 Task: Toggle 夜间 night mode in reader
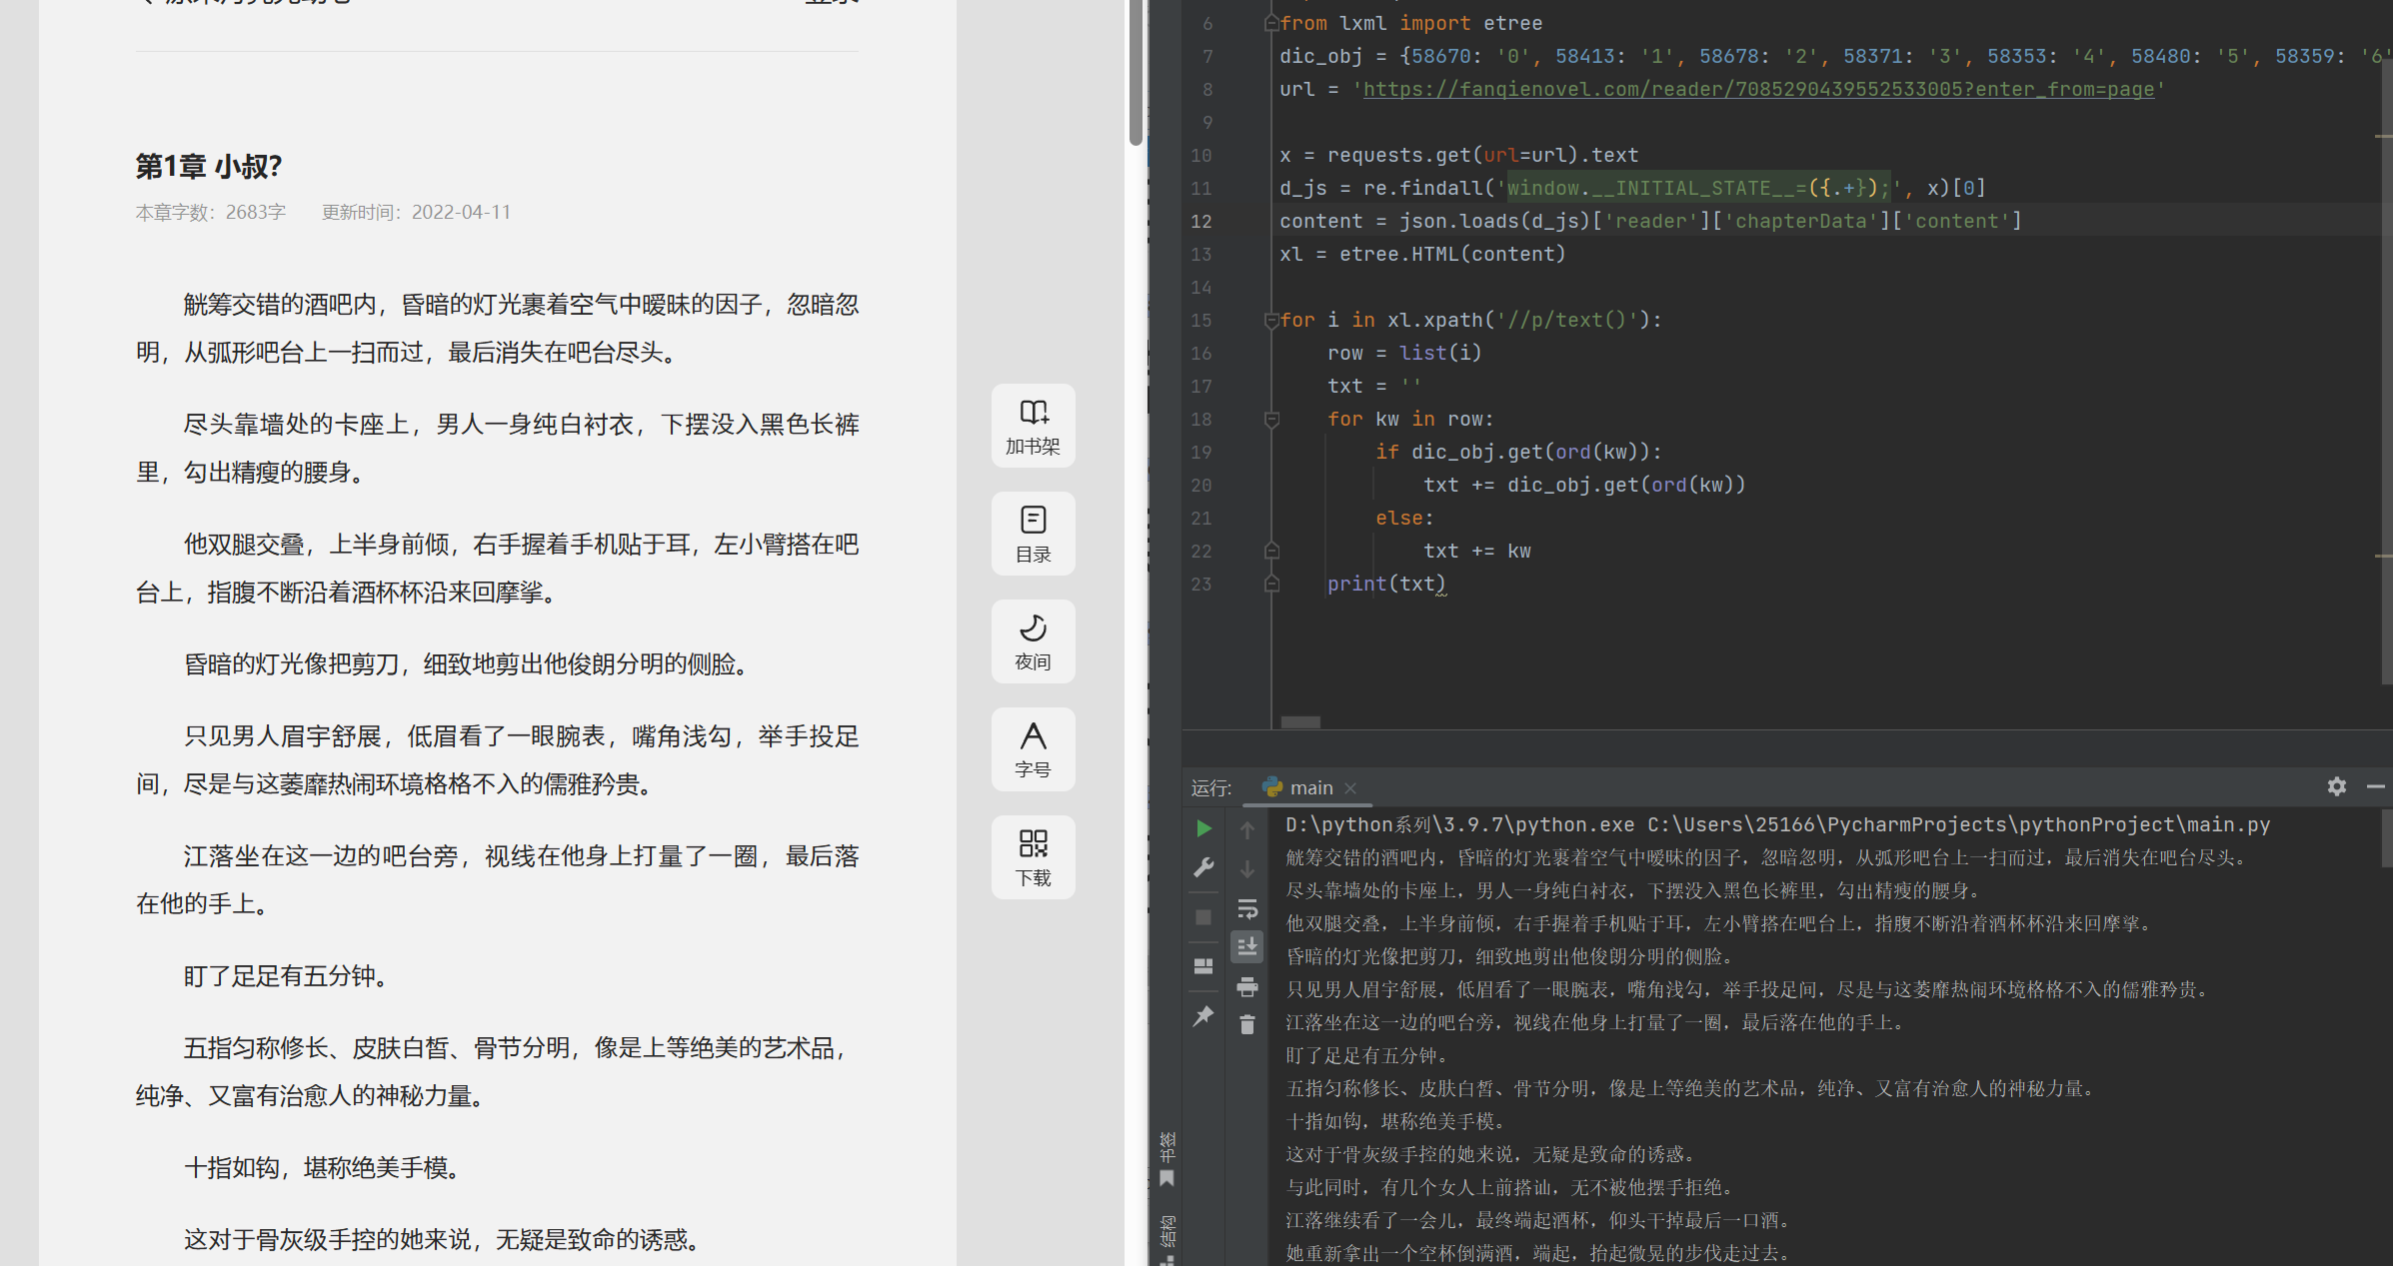pyautogui.click(x=1033, y=641)
